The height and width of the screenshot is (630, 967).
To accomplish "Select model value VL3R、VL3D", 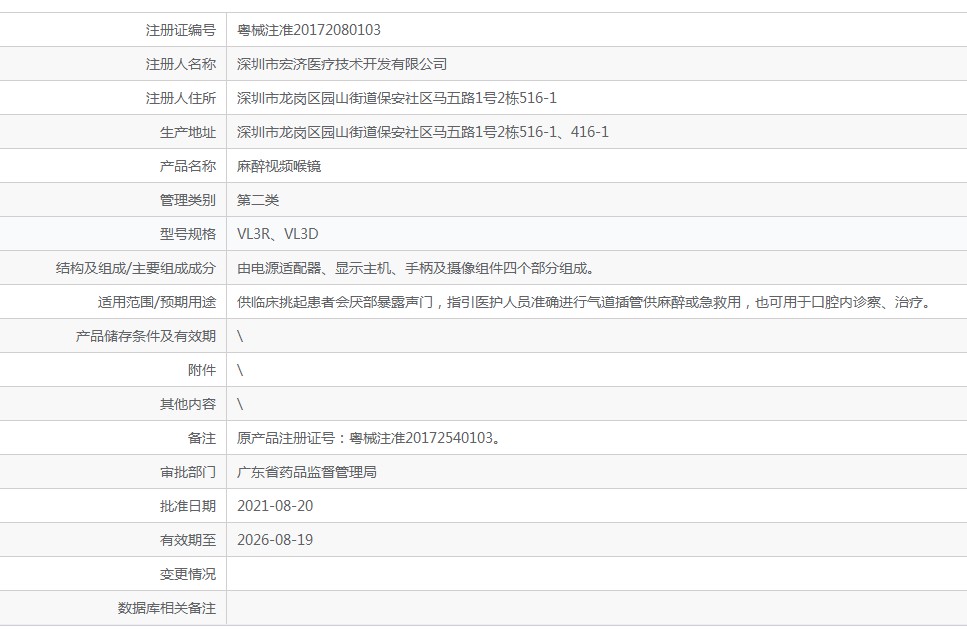I will click(278, 234).
